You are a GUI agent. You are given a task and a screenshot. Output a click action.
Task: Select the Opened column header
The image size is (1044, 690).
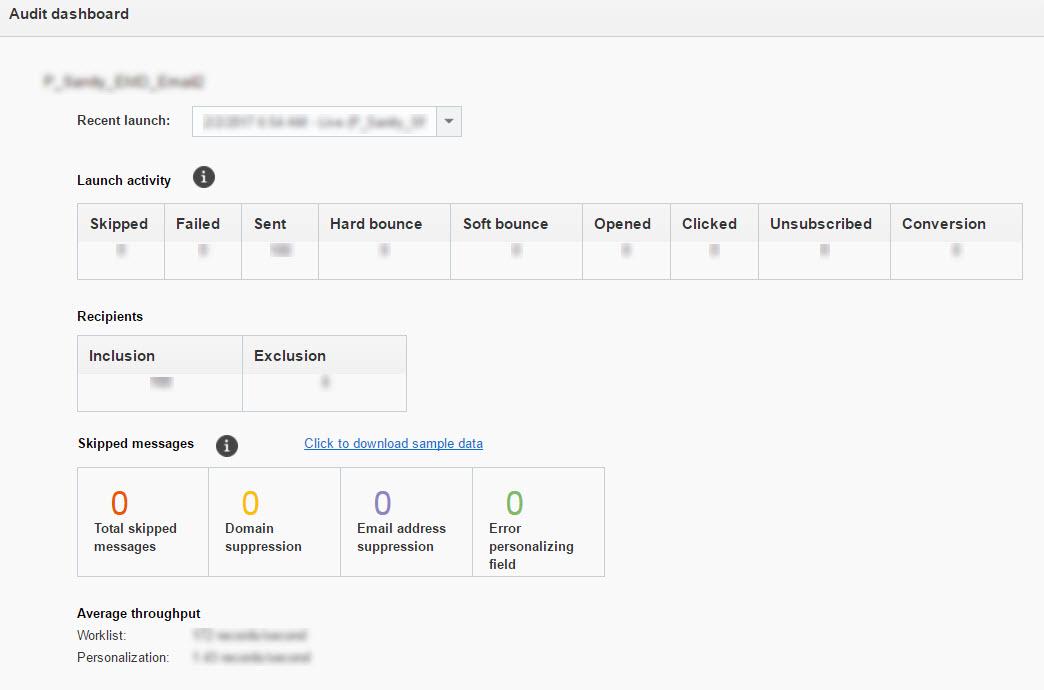click(622, 224)
